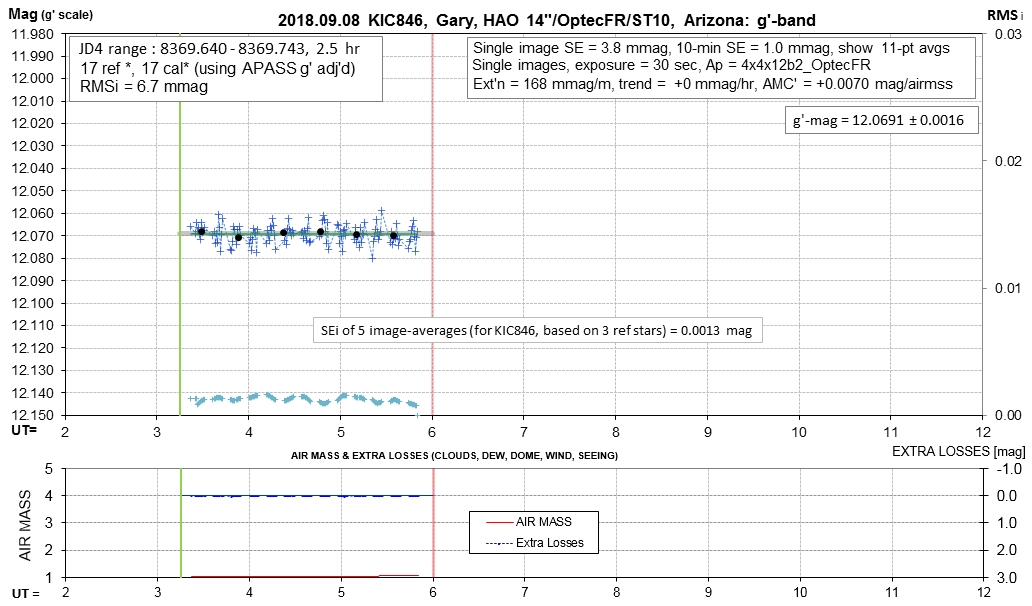This screenshot has height=606, width=1032.
Task: Click the 11.980 tick on magnitude axis
Action: coord(33,34)
